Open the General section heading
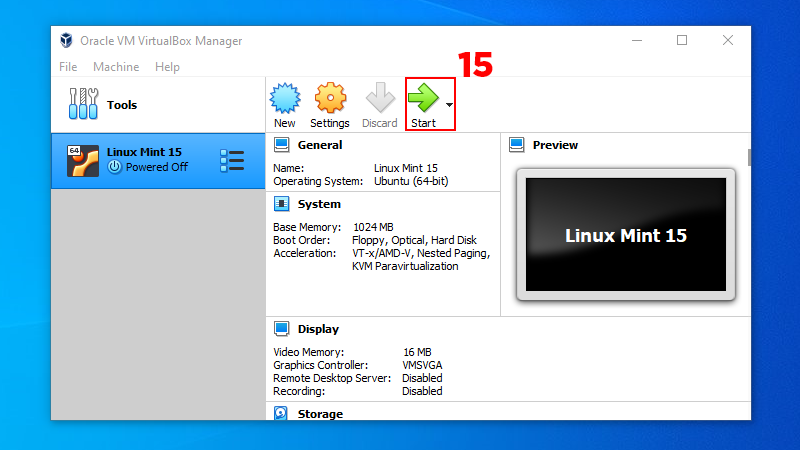 tap(320, 145)
